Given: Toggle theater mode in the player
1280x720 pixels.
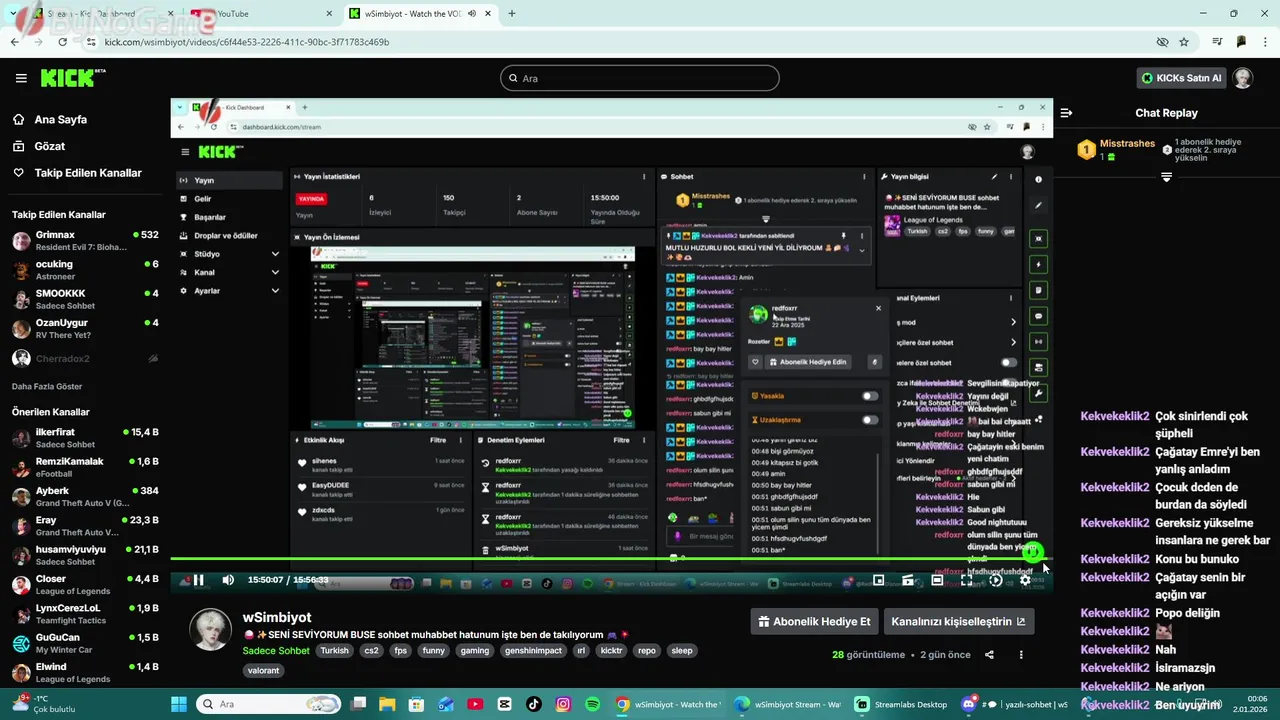Looking at the screenshot, I should pyautogui.click(x=937, y=580).
